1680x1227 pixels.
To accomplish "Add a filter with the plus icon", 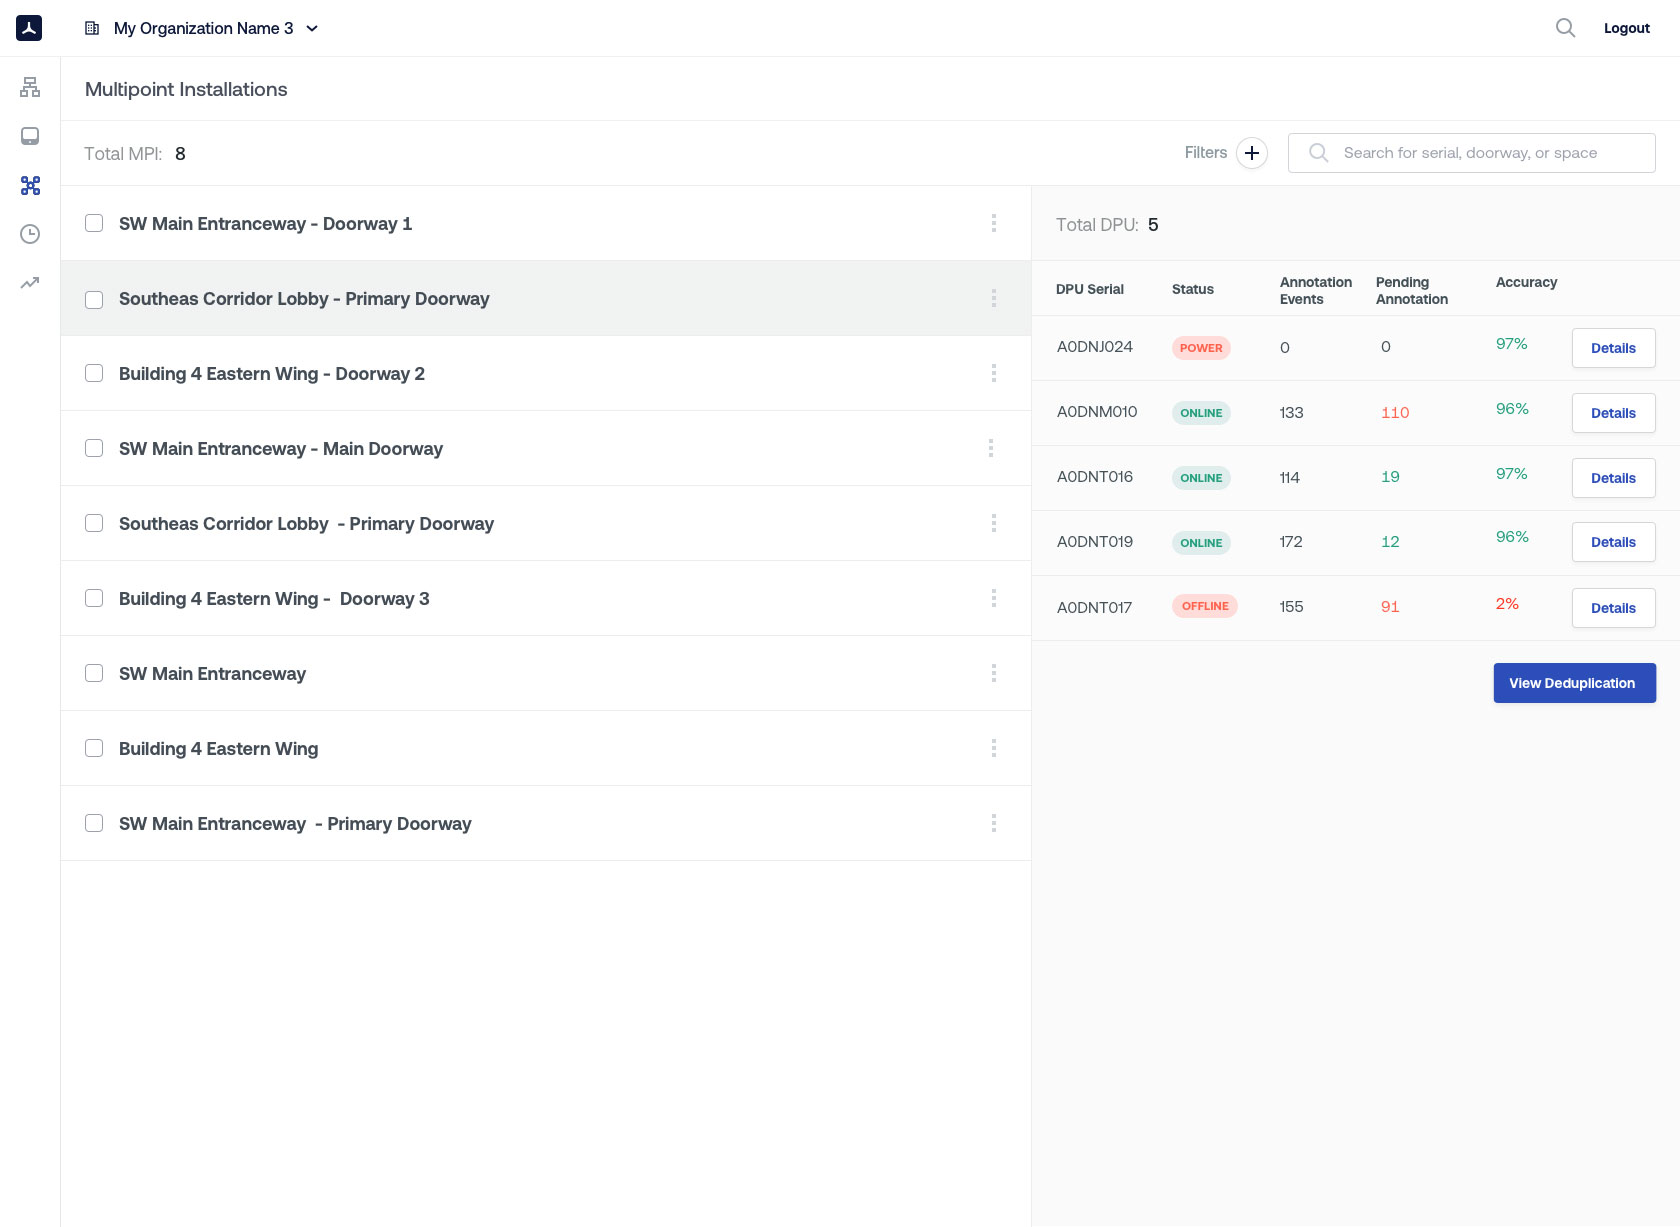I will 1251,153.
